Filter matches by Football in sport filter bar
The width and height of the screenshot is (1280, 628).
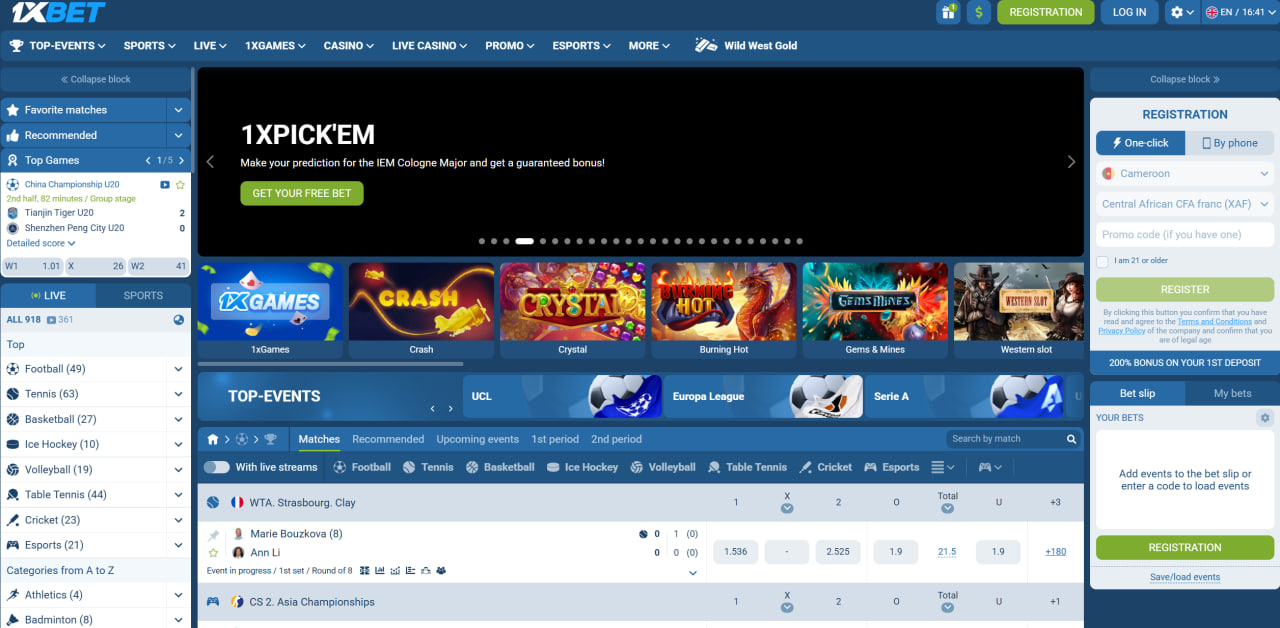point(362,467)
